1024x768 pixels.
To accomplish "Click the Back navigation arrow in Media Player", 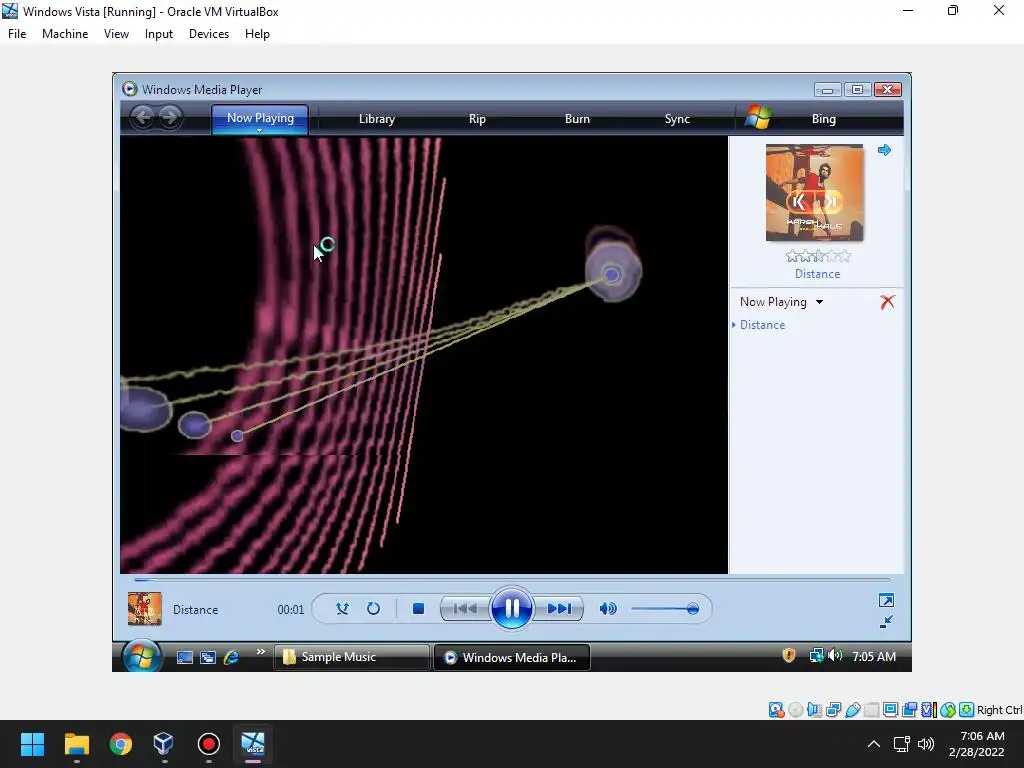I will [142, 118].
